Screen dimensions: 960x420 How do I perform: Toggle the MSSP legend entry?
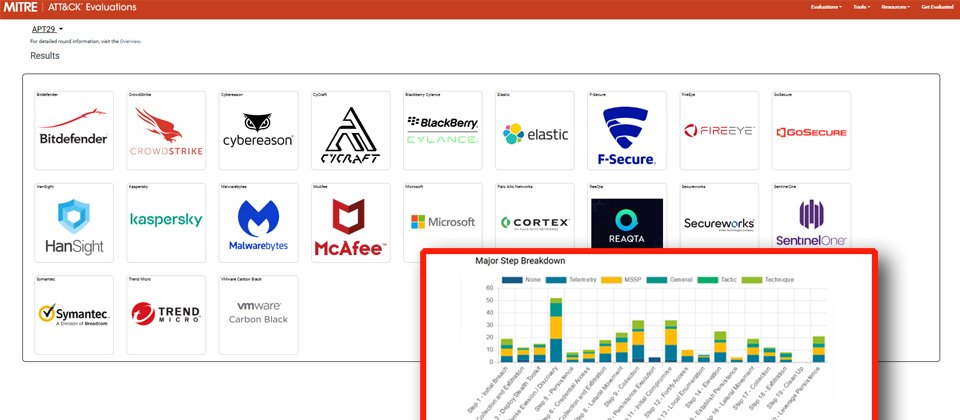click(x=621, y=280)
